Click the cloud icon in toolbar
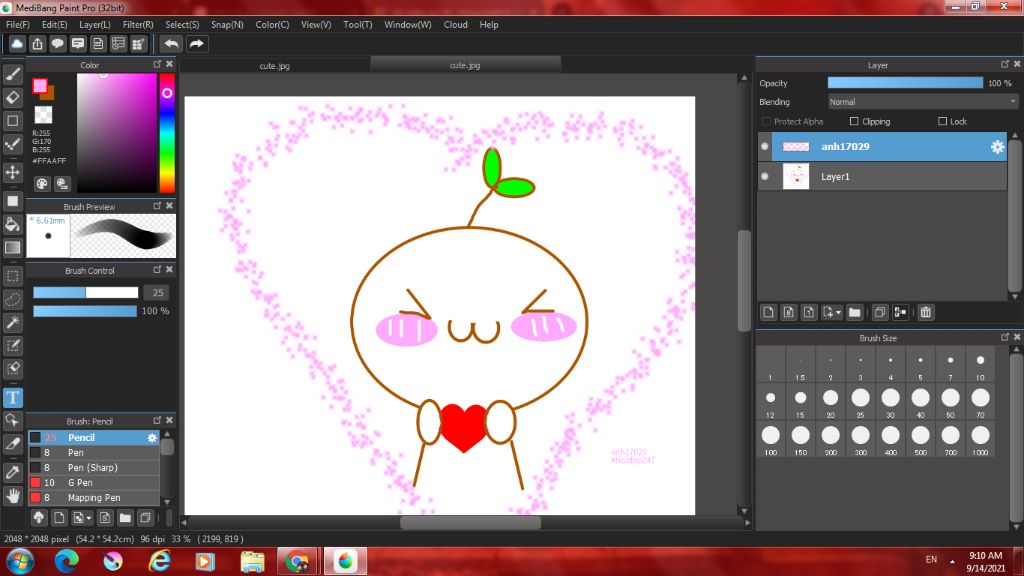Viewport: 1024px width, 576px height. point(17,44)
